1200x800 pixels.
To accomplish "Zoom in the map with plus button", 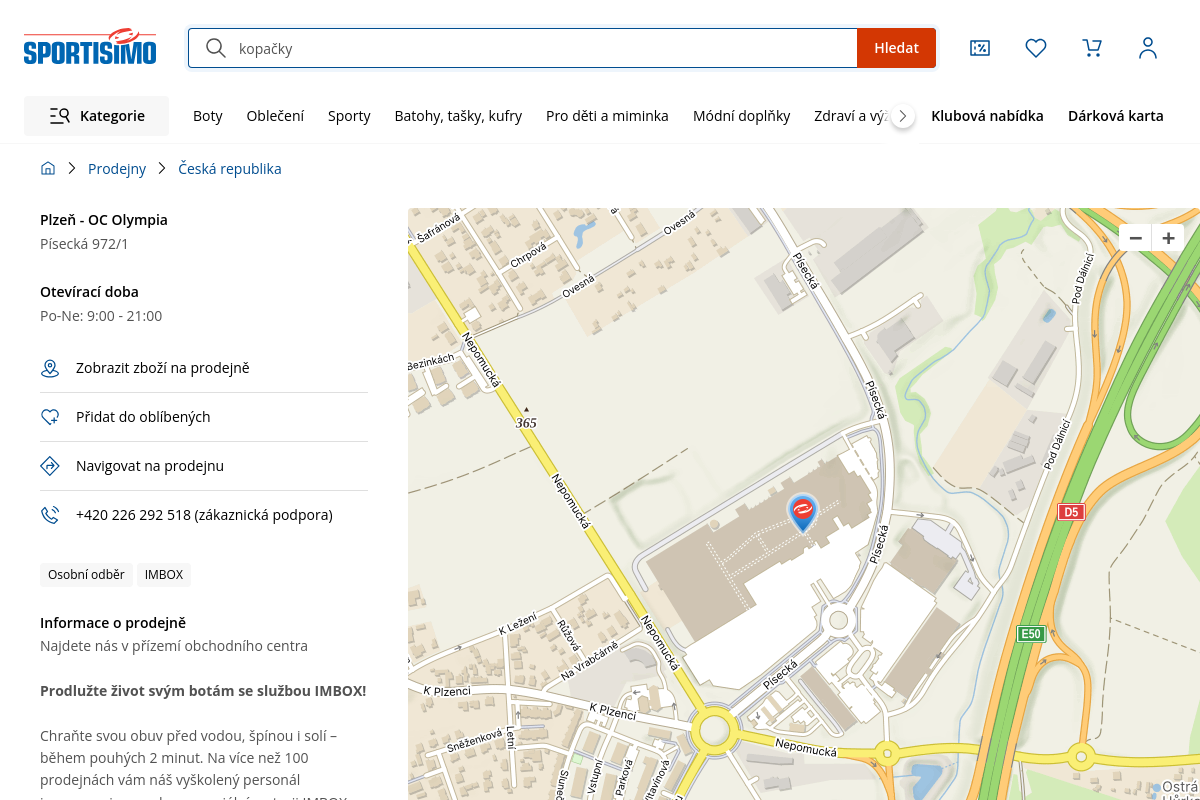I will tap(1168, 238).
